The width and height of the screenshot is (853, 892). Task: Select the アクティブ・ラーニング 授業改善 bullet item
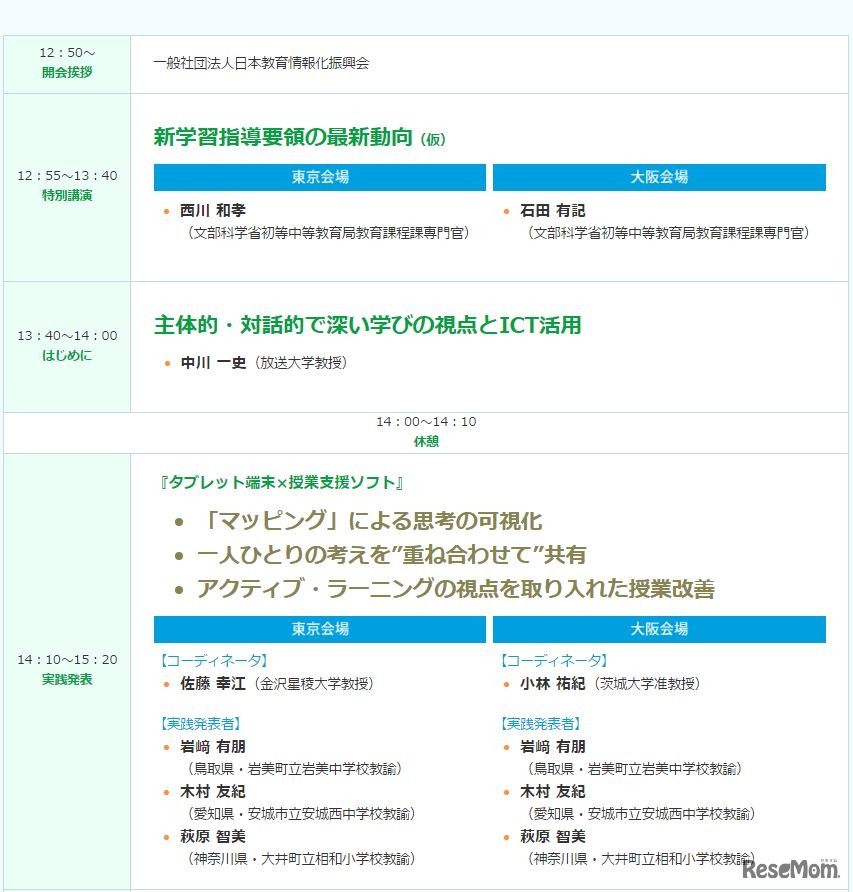point(455,589)
